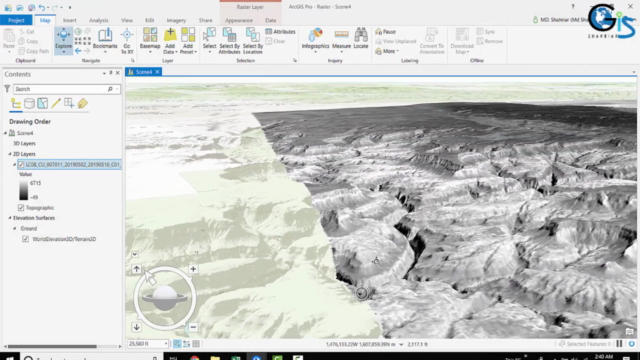Open Select By Attributes

click(x=229, y=40)
